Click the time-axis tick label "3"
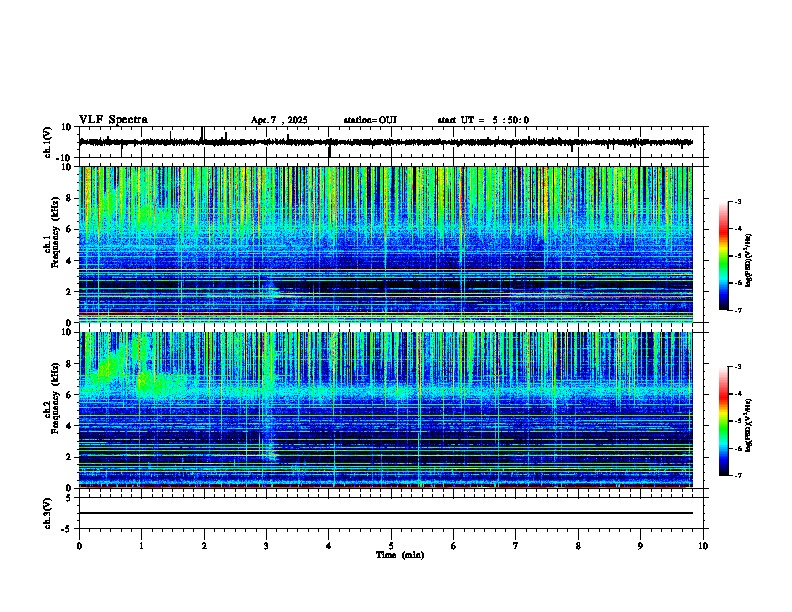Image resolution: width=792 pixels, height=612 pixels. pyautogui.click(x=266, y=546)
